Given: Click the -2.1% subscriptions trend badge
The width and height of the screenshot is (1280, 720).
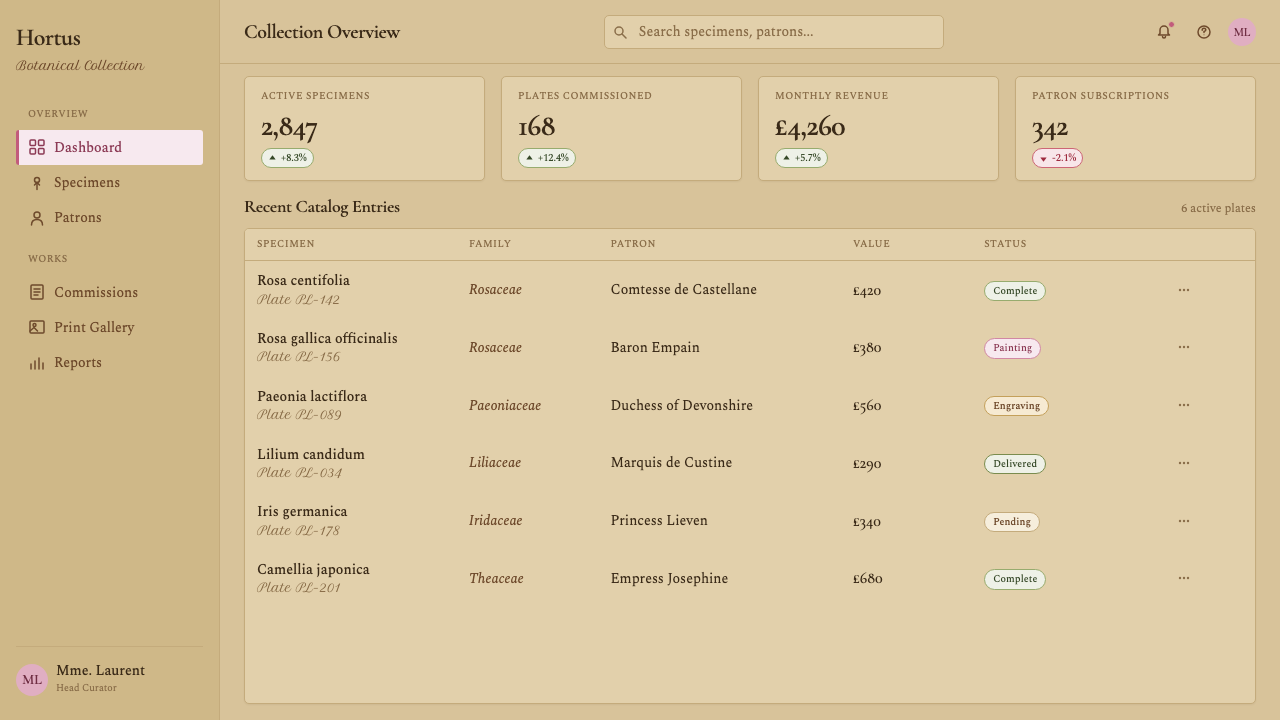Looking at the screenshot, I should 1057,158.
